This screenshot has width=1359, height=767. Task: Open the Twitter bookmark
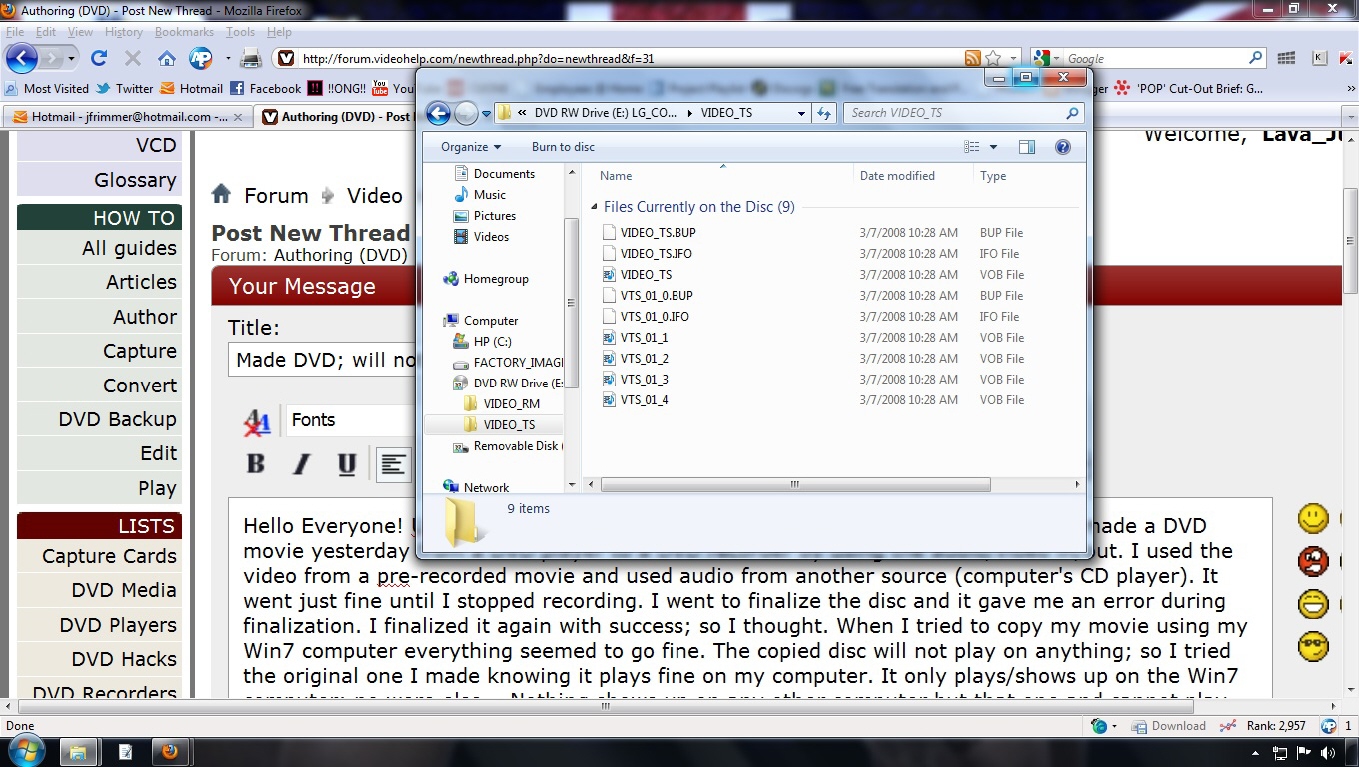[x=125, y=89]
